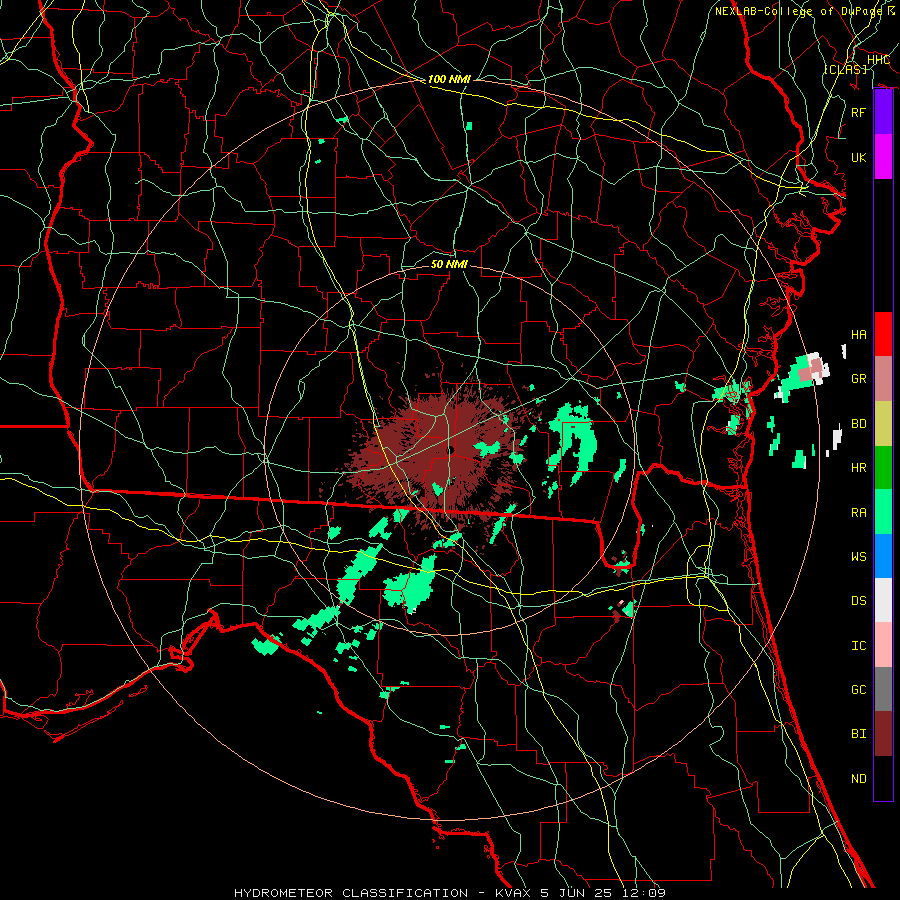This screenshot has height=900, width=900.
Task: Click the DS legend label
Action: pos(859,601)
